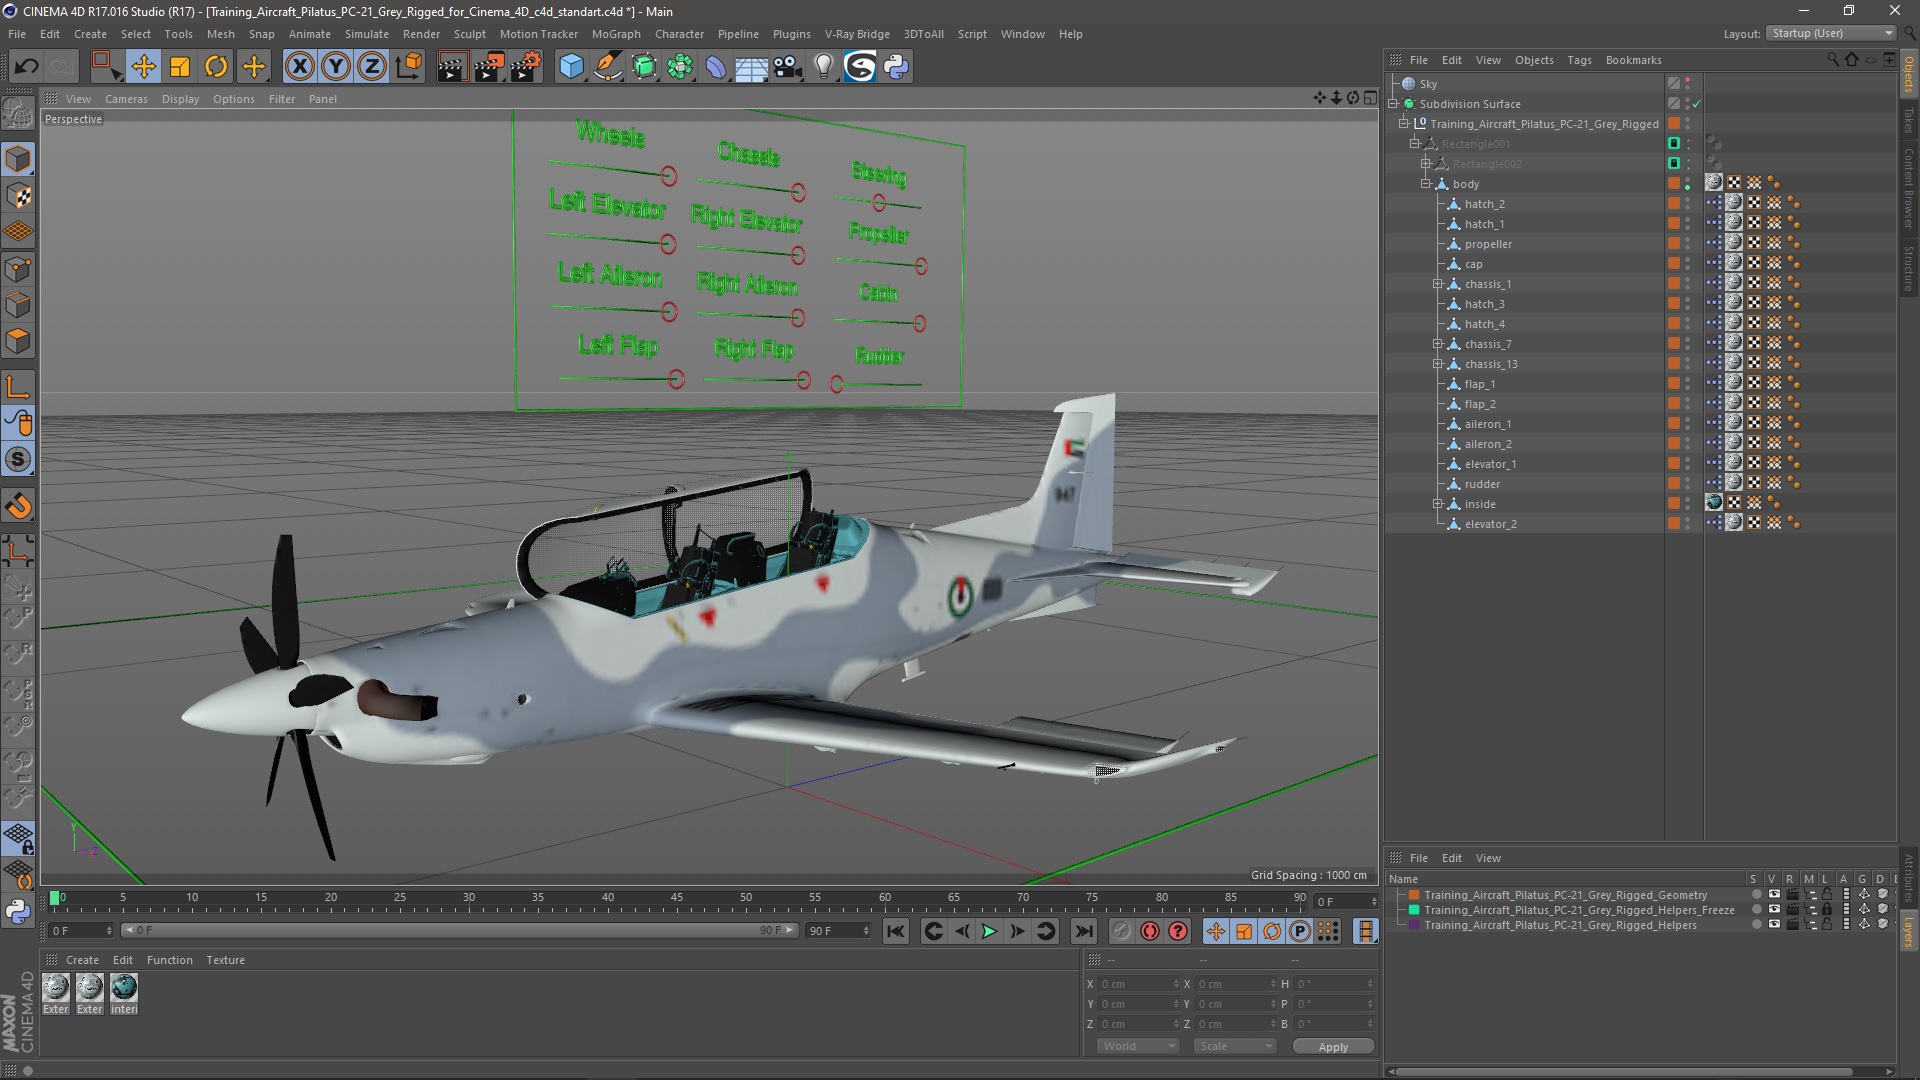
Task: Click the Apply button
Action: pos(1332,1046)
